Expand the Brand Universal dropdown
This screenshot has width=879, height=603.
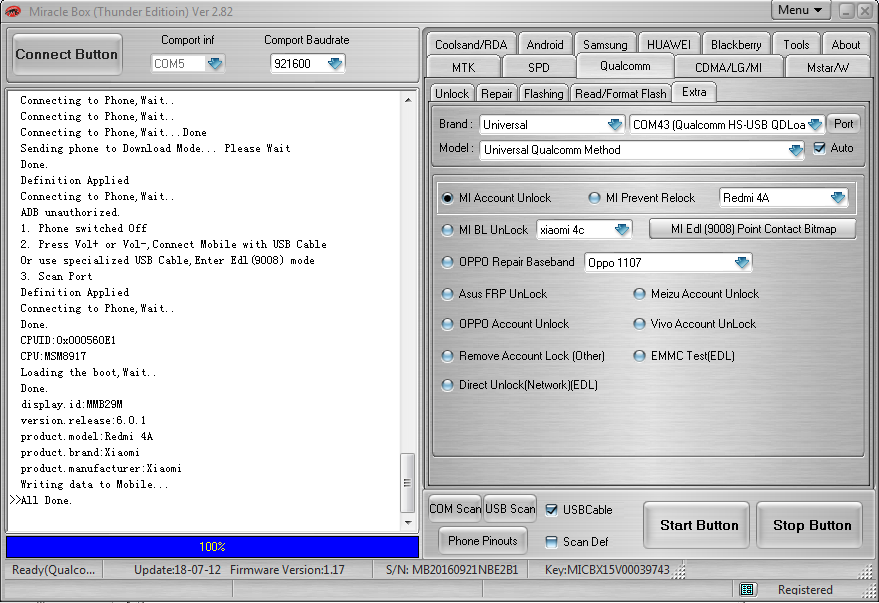(615, 124)
